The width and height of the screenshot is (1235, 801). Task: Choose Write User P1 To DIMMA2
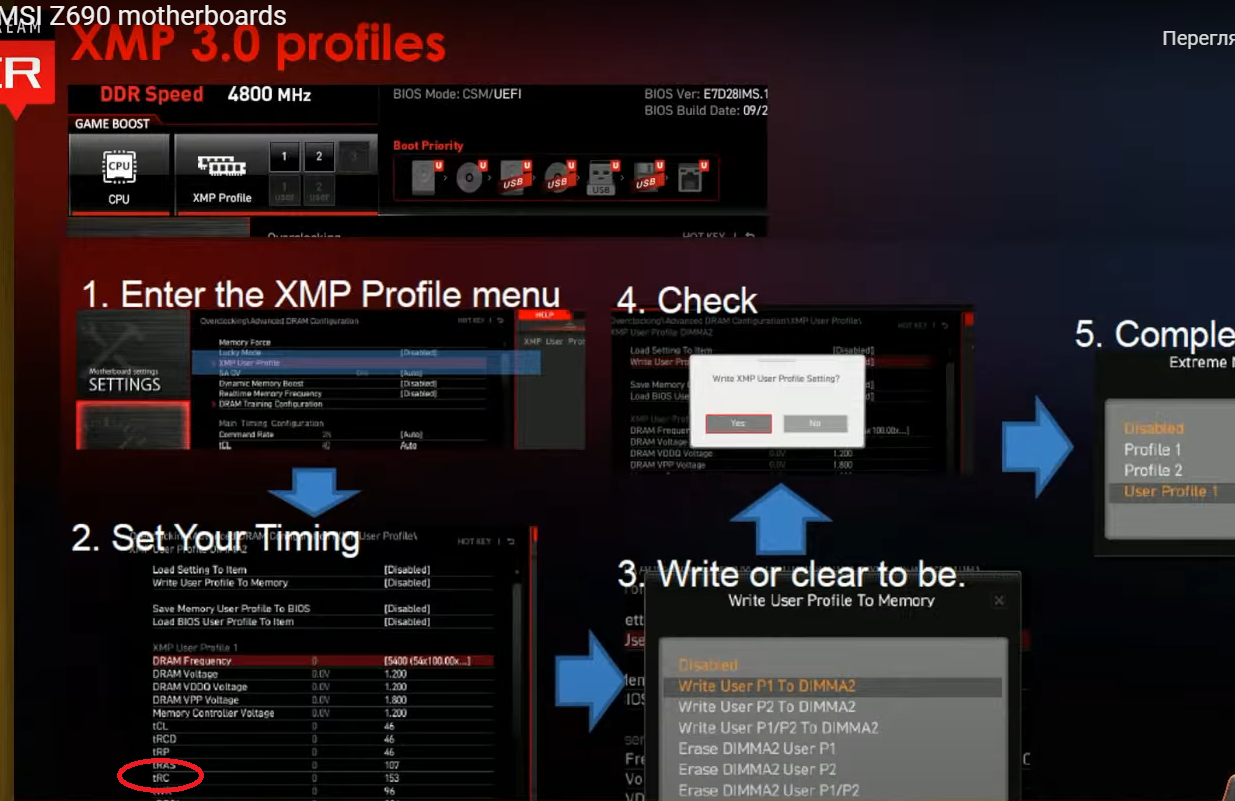click(832, 687)
